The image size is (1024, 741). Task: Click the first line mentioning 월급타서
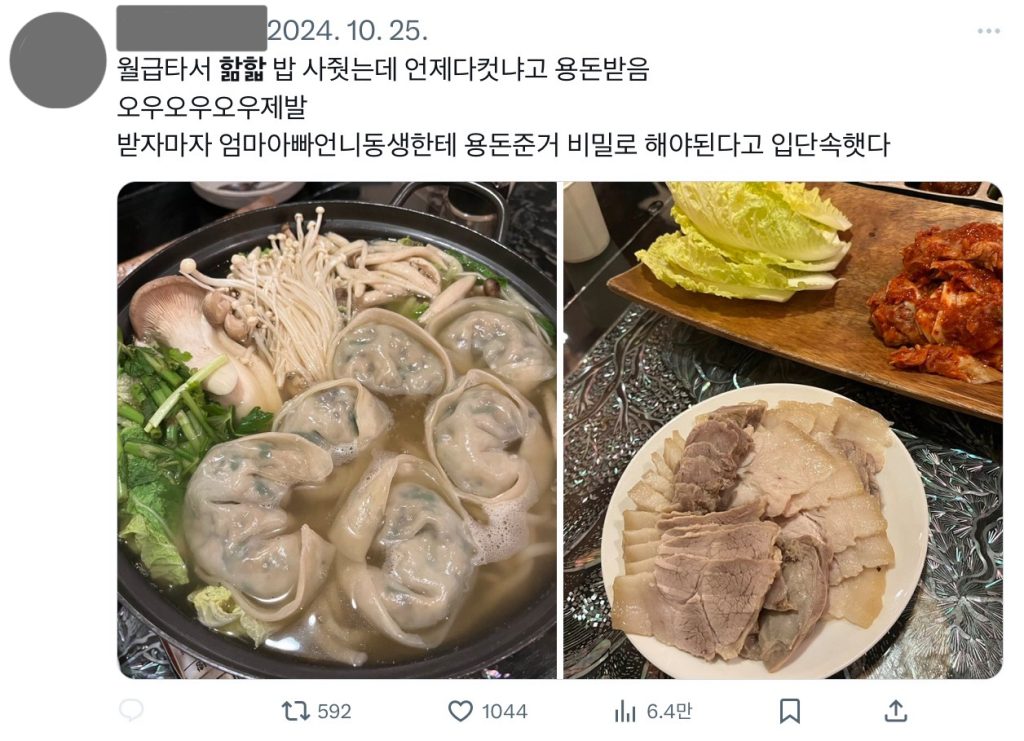(383, 69)
